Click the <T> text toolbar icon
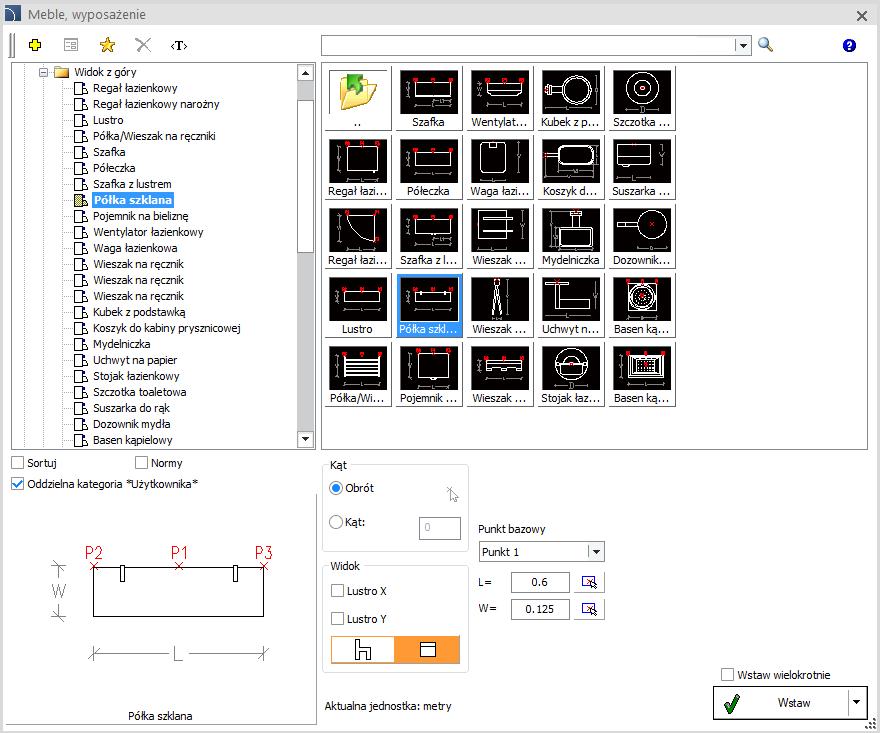This screenshot has width=880, height=733. coord(179,45)
